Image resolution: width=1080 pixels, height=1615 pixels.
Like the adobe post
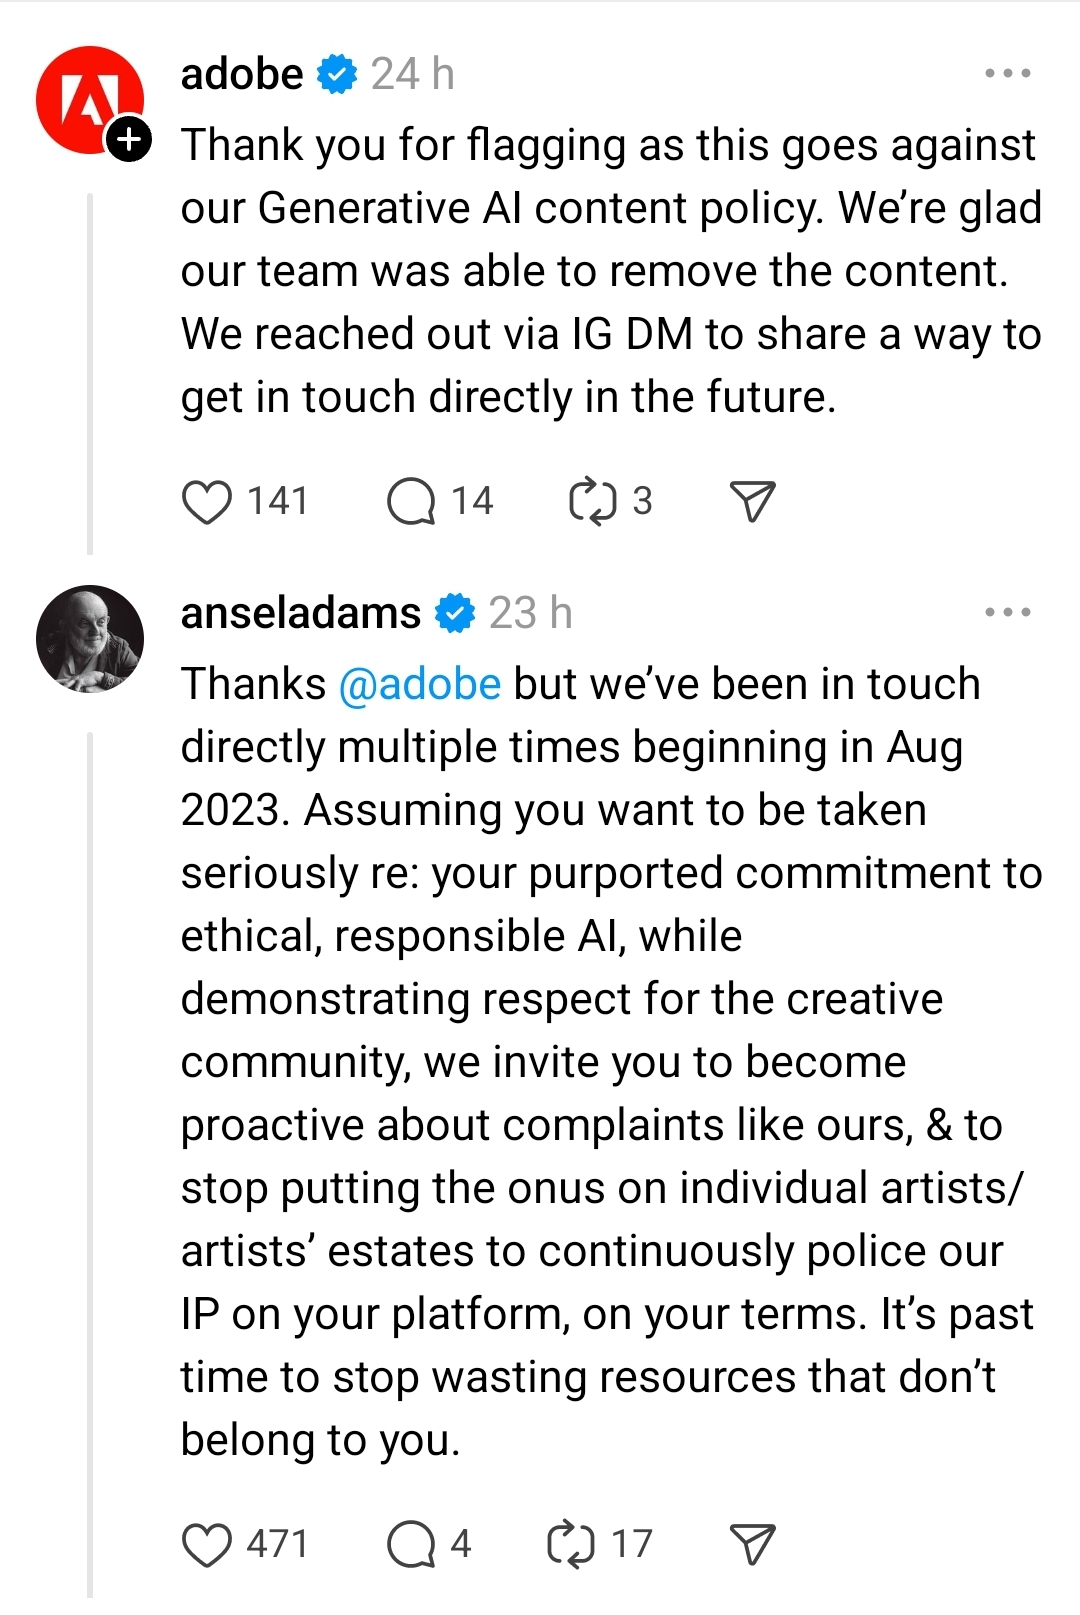[x=207, y=502]
